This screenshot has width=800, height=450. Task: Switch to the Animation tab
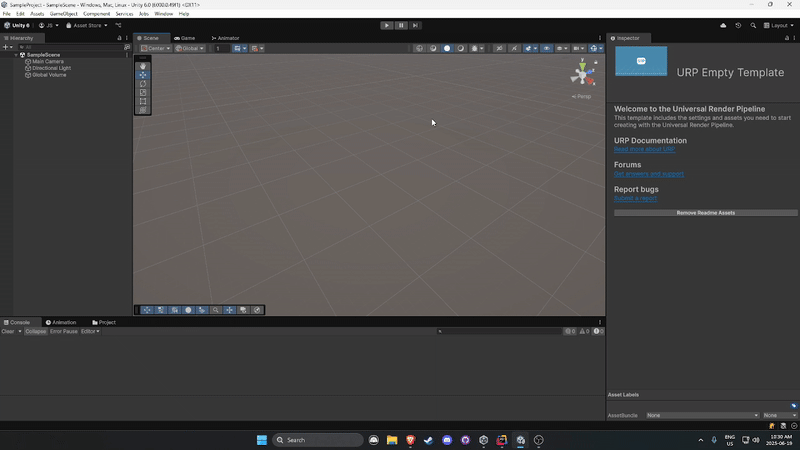tap(61, 322)
